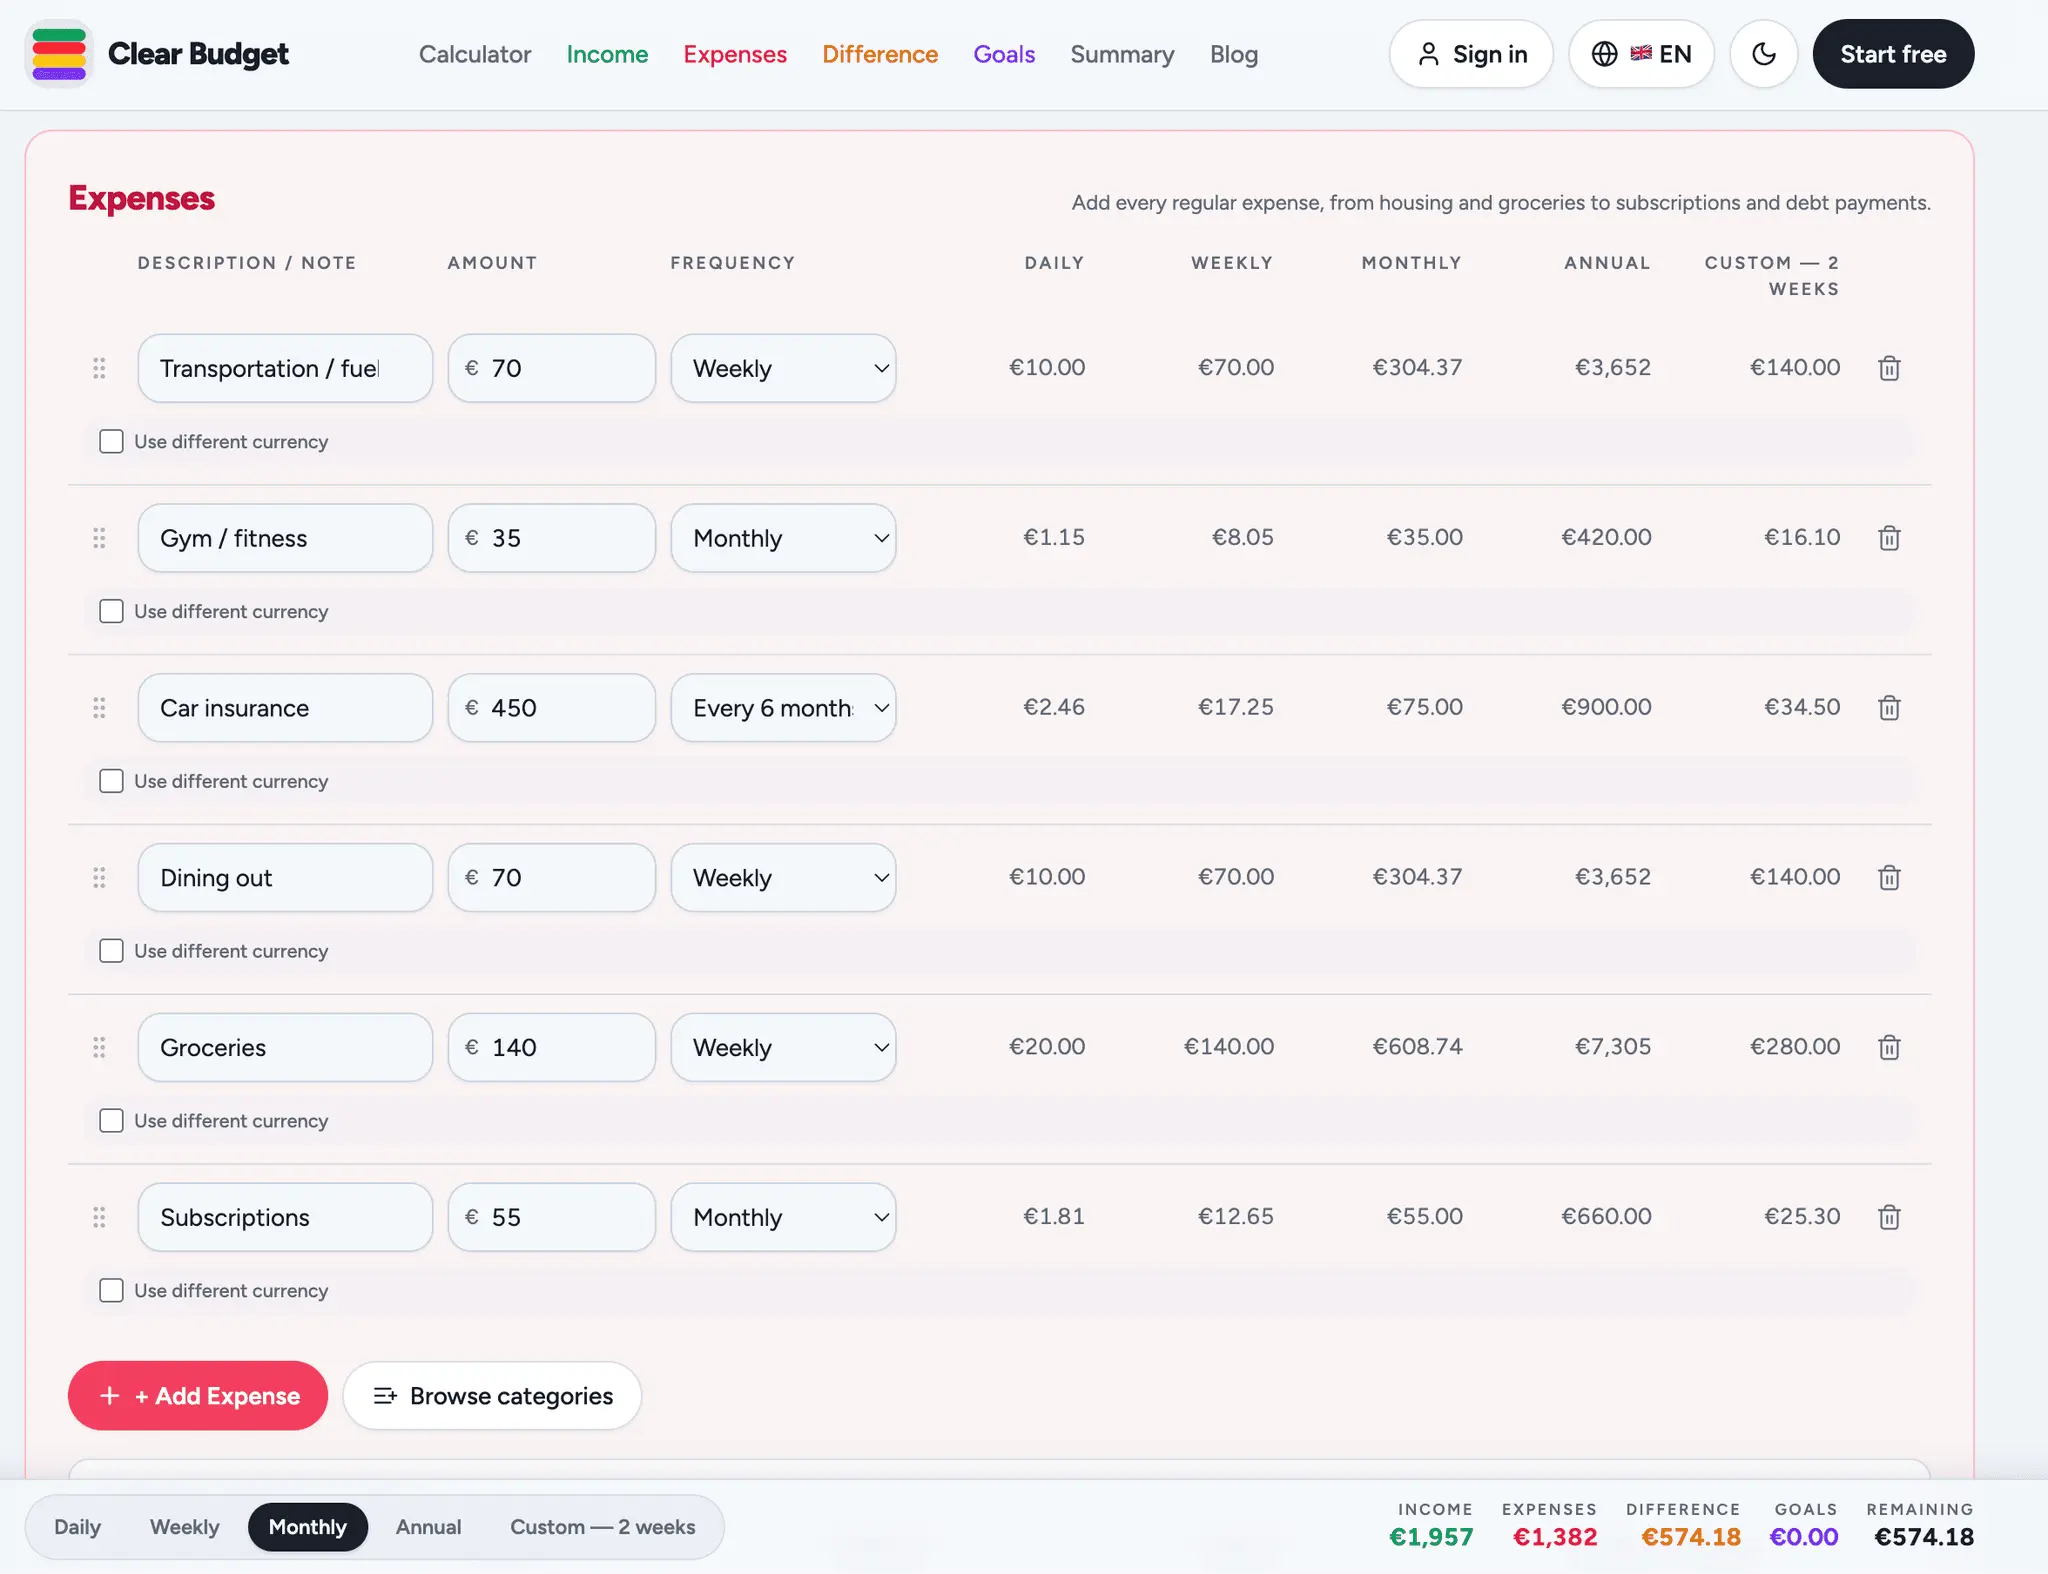Click the Clear Budget logo icon

click(59, 54)
